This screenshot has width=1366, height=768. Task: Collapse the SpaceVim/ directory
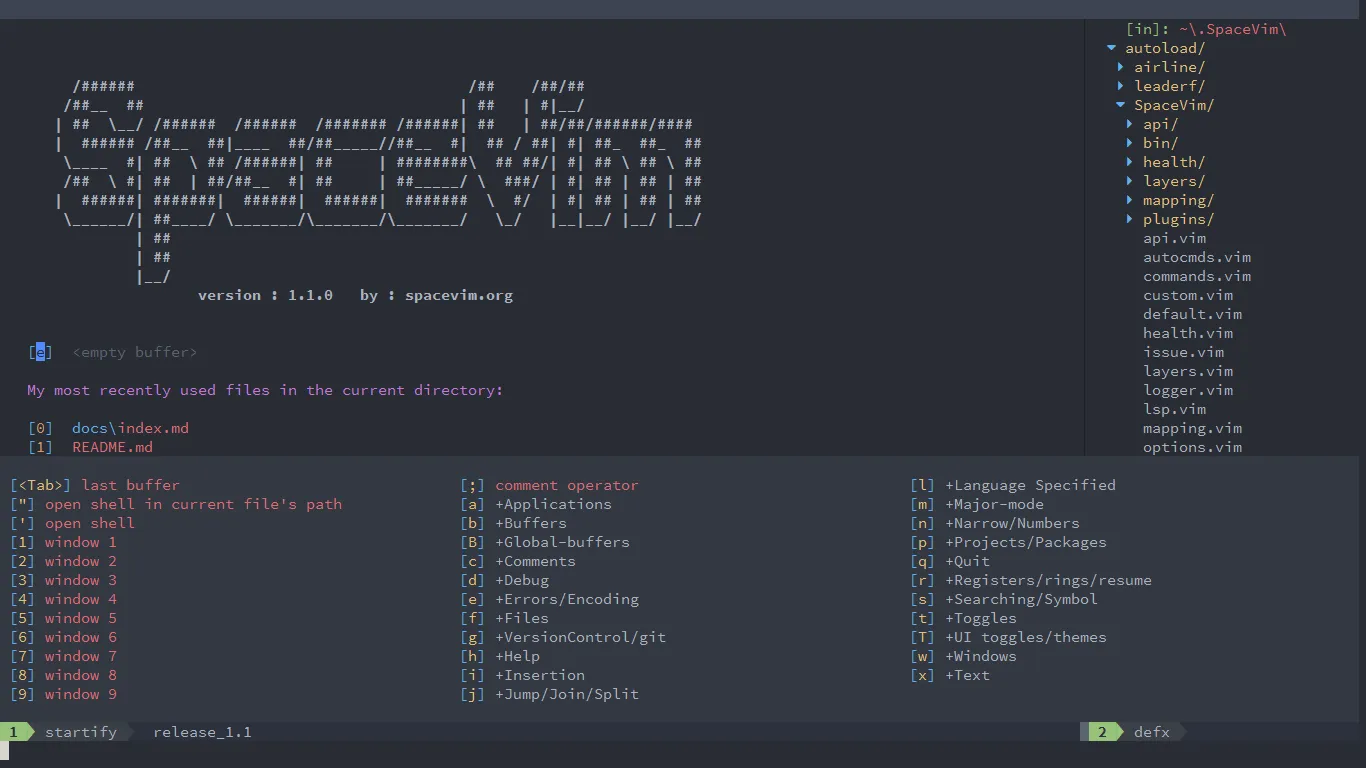pyautogui.click(x=1120, y=105)
